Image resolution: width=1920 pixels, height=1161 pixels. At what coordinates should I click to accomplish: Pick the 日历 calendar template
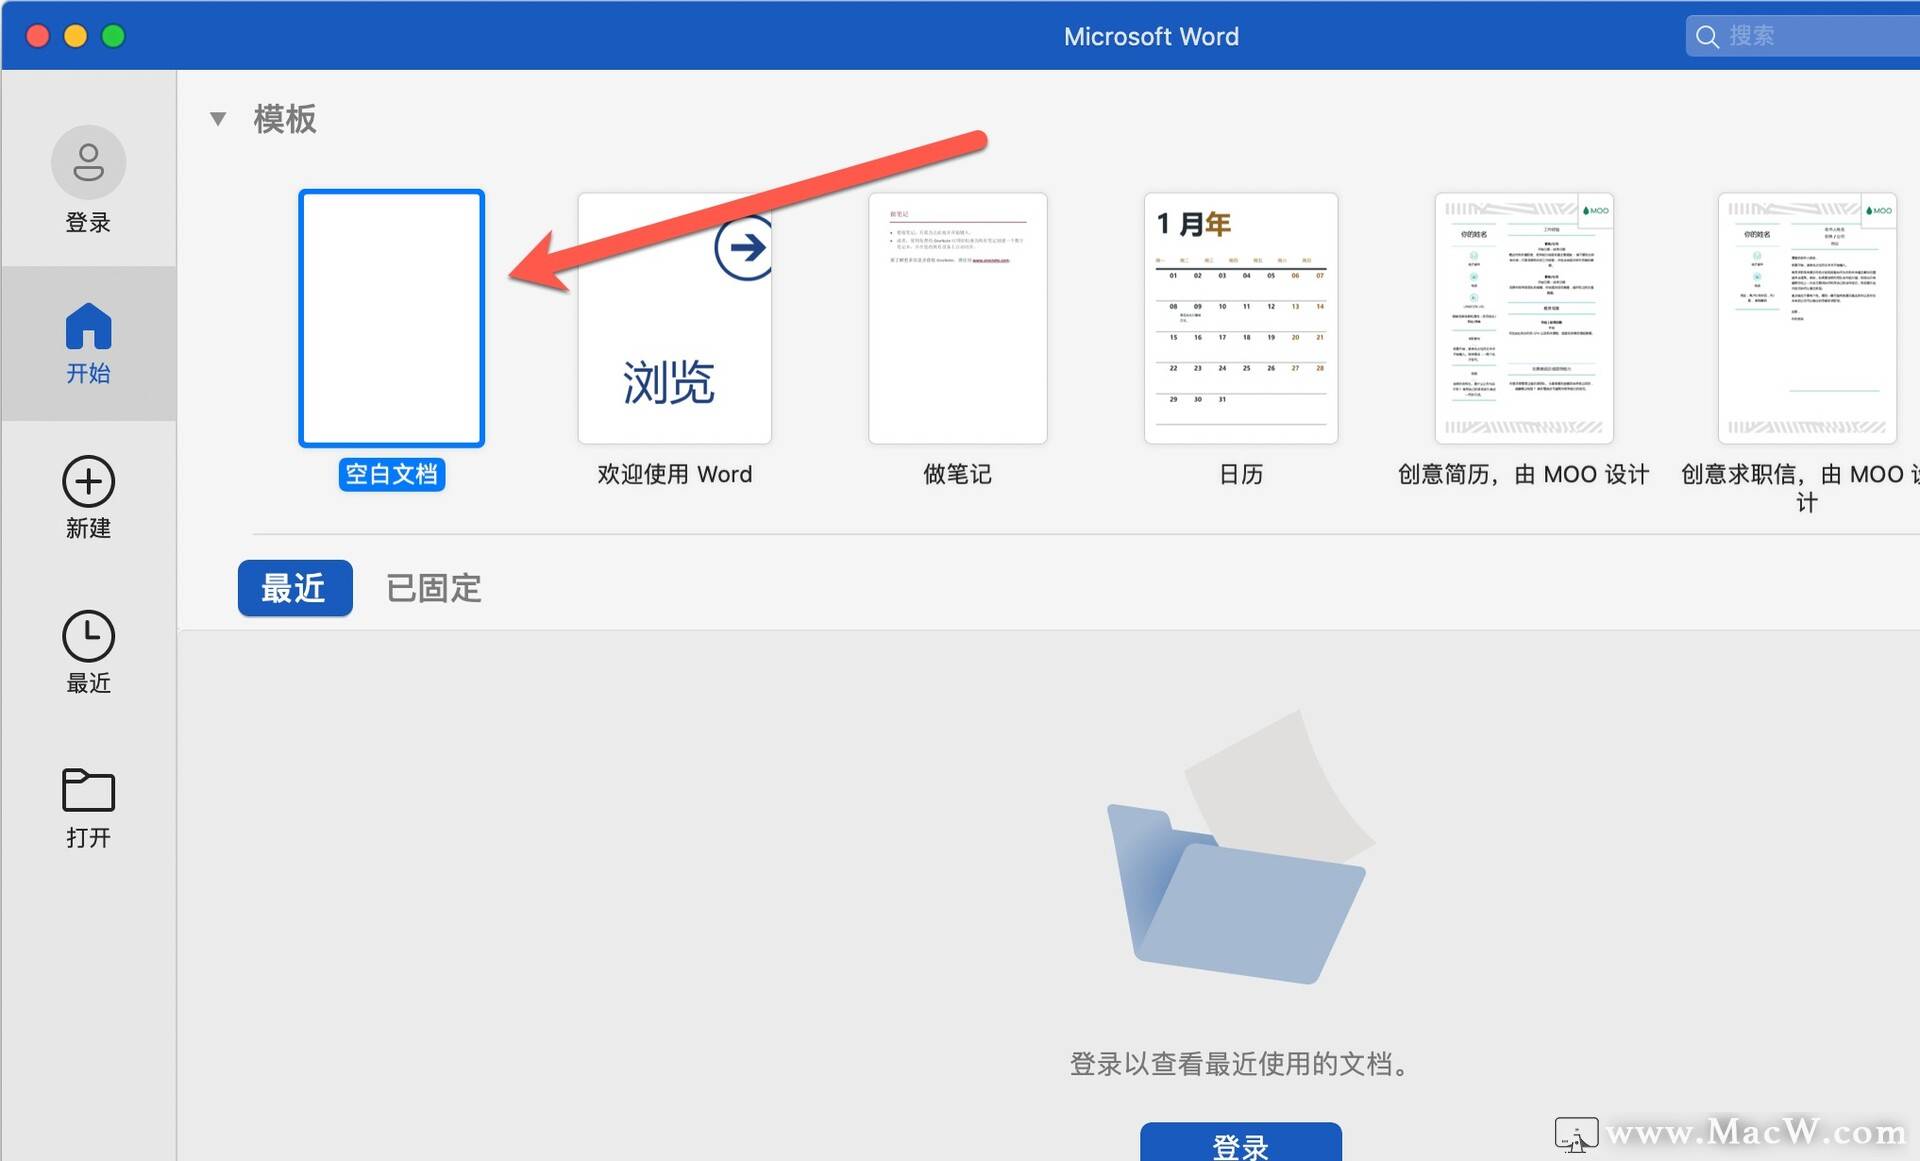coord(1241,318)
